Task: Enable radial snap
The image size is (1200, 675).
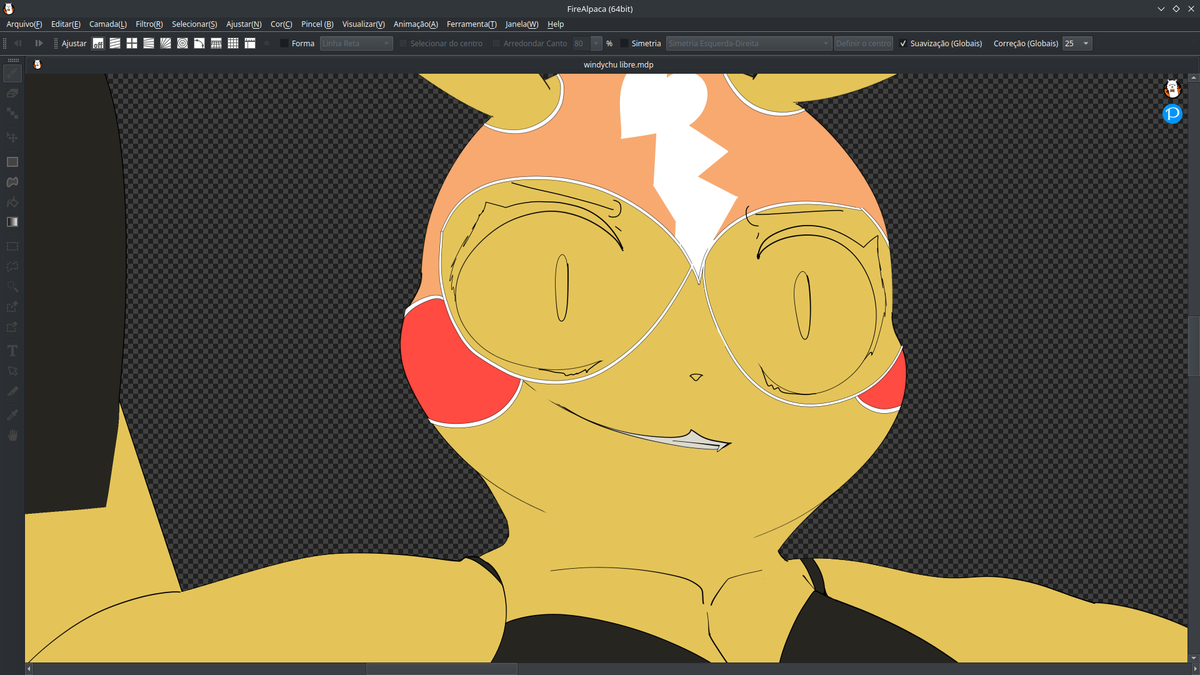Action: click(x=166, y=43)
